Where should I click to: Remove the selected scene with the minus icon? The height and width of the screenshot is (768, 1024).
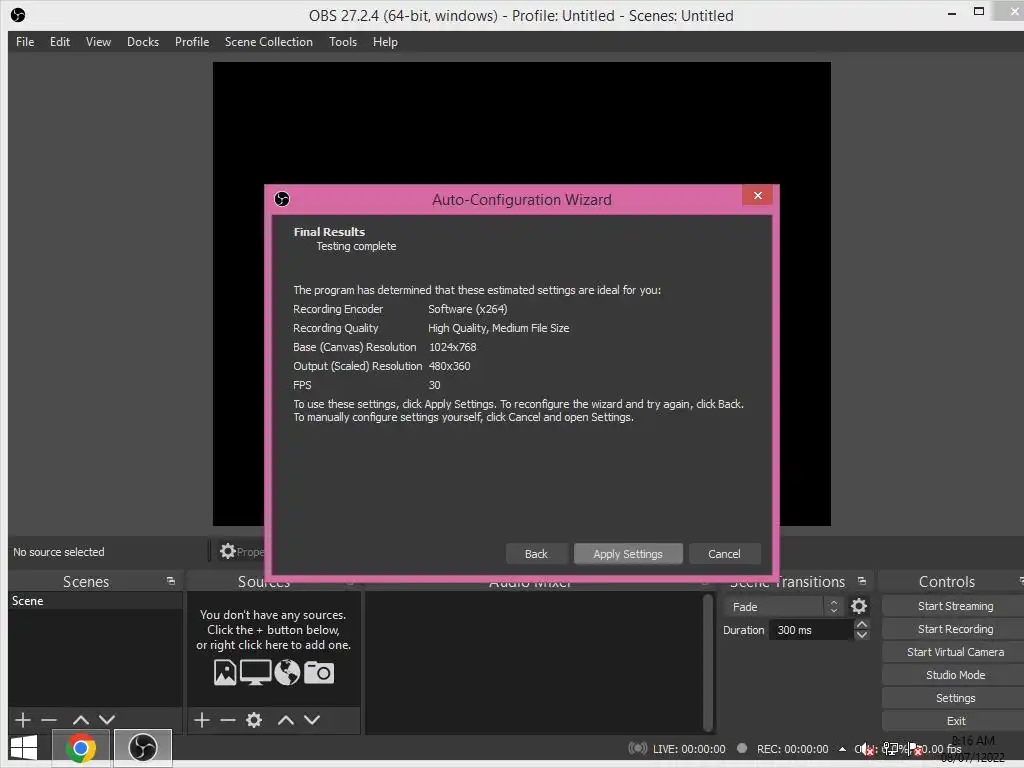pyautogui.click(x=49, y=720)
